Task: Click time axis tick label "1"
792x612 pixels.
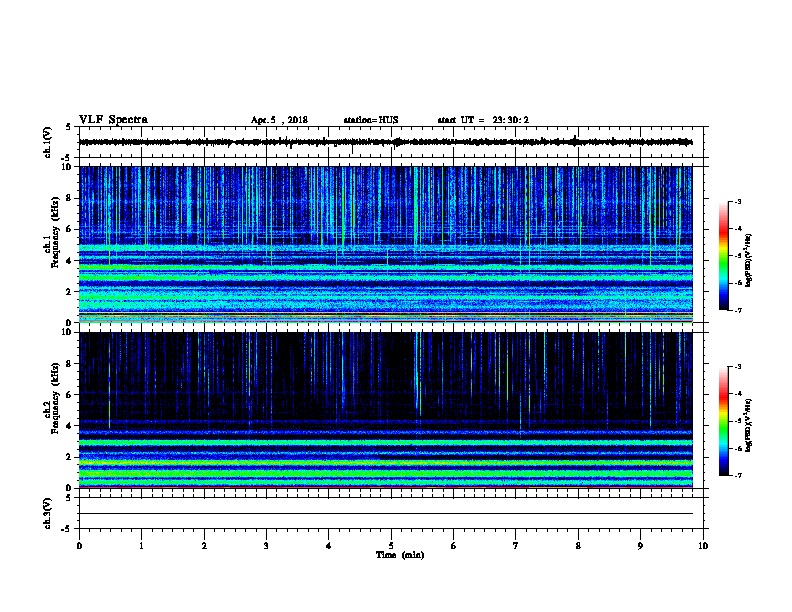Action: pos(141,546)
